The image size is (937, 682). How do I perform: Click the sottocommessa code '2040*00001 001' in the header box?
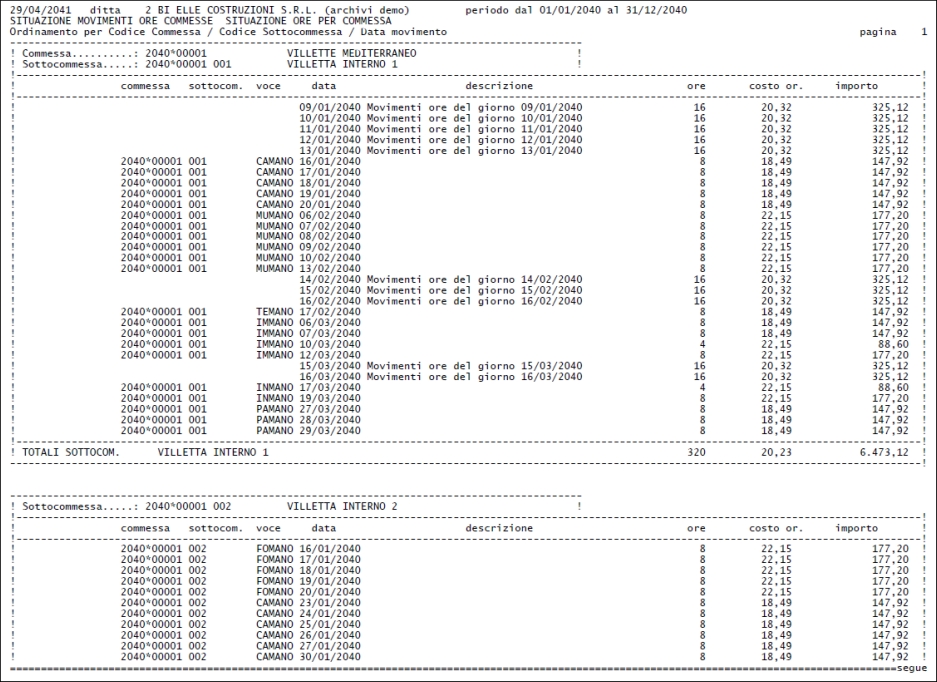point(188,64)
